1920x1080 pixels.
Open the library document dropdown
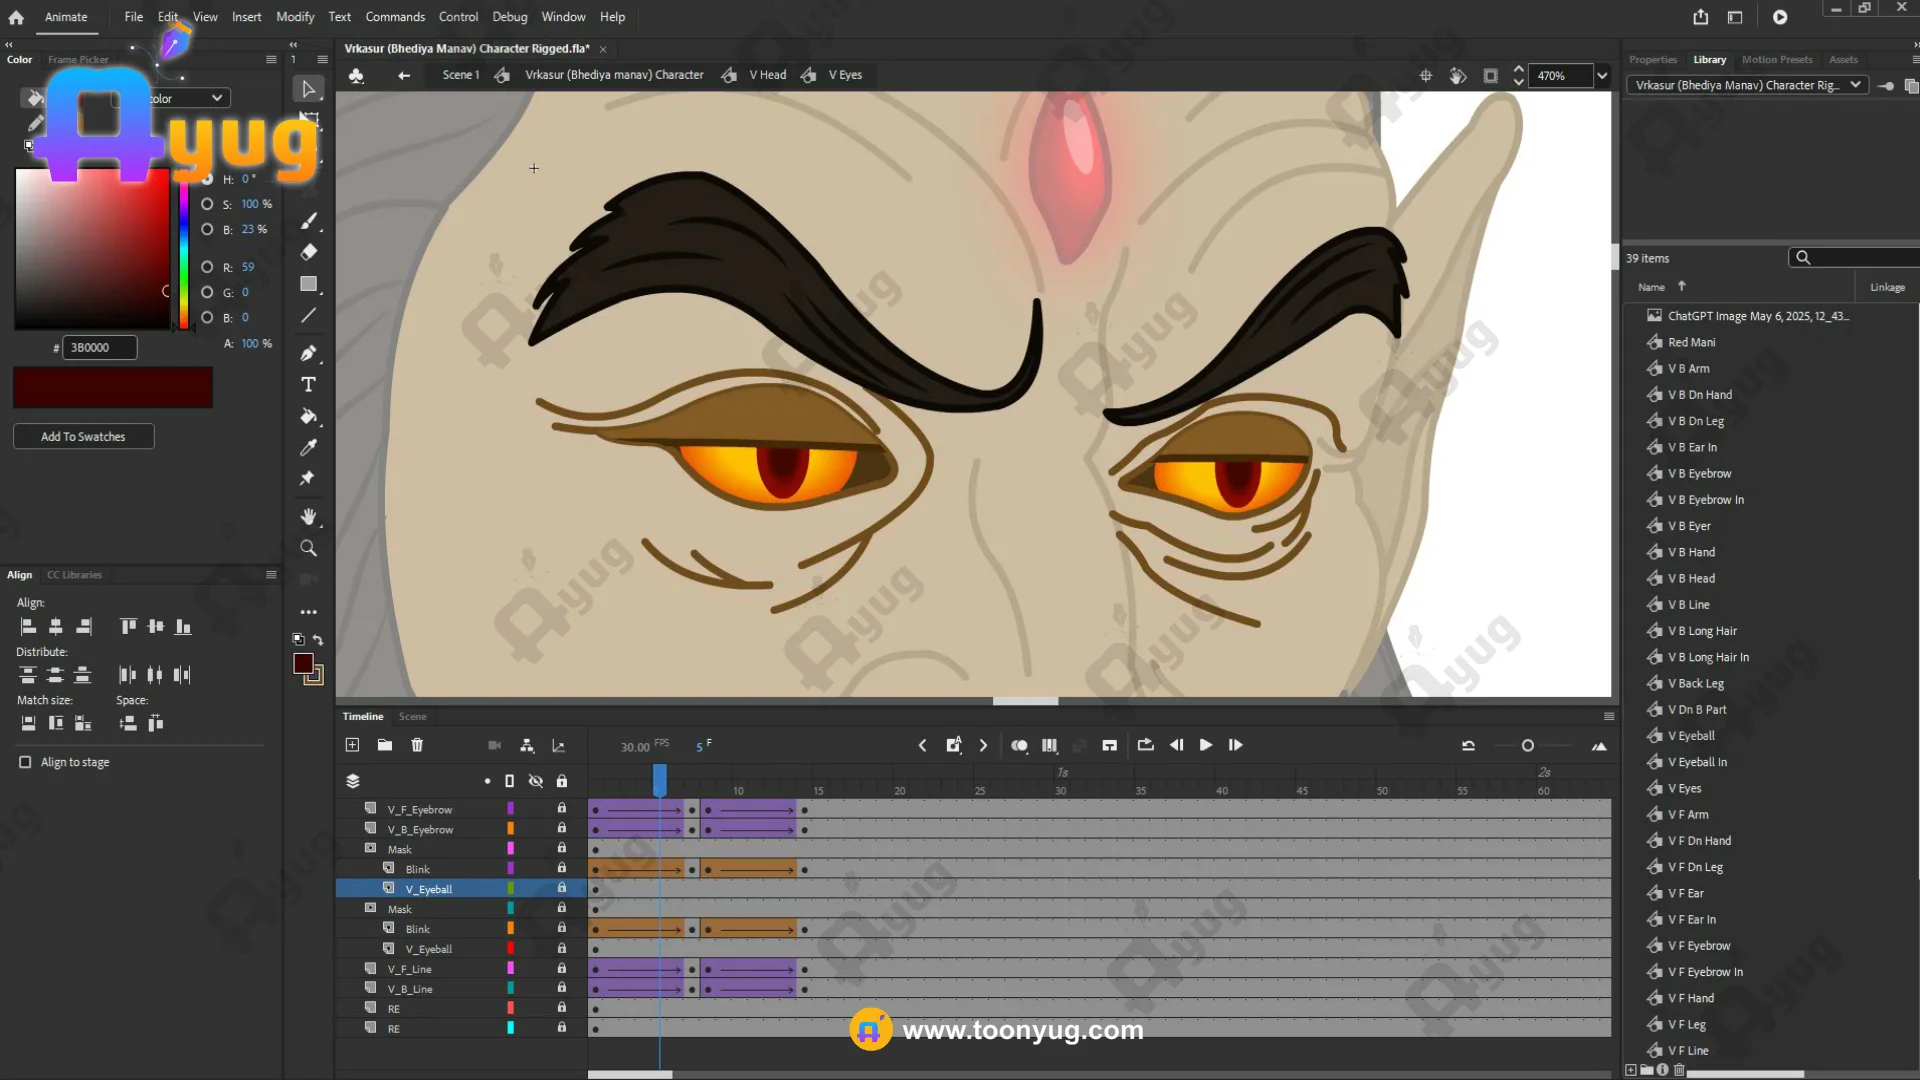tap(1855, 85)
